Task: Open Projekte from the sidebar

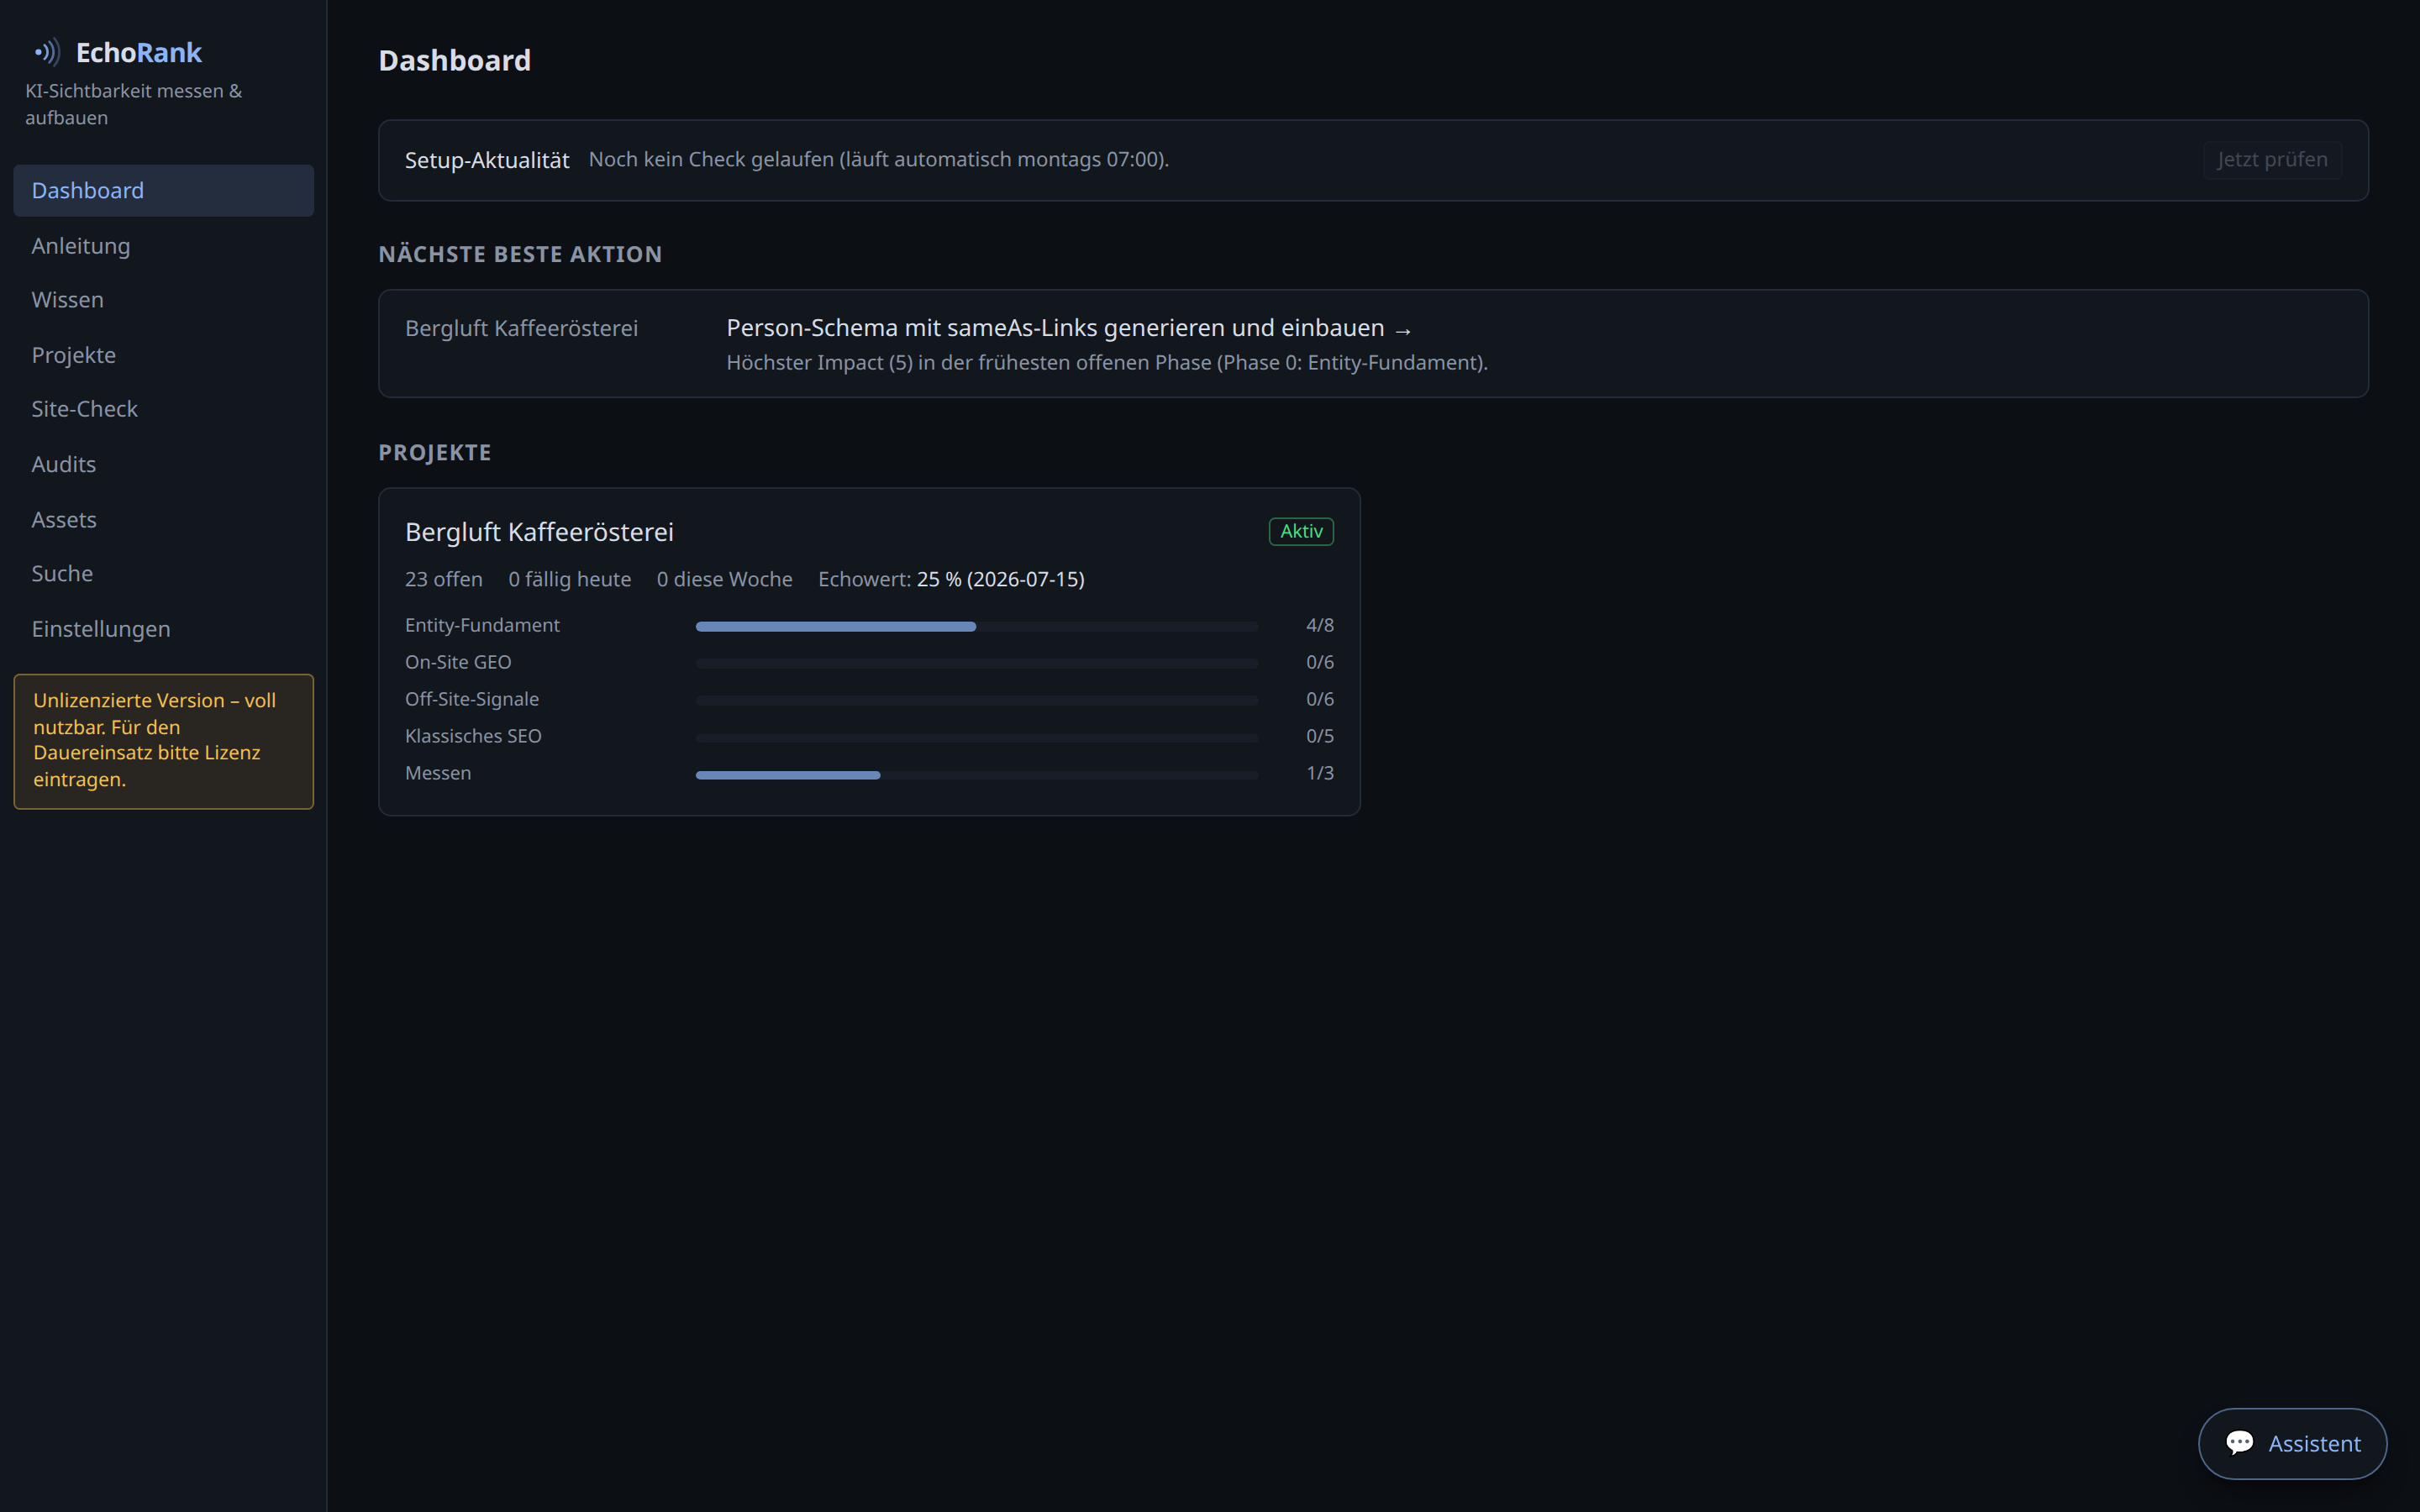Action: click(x=163, y=355)
